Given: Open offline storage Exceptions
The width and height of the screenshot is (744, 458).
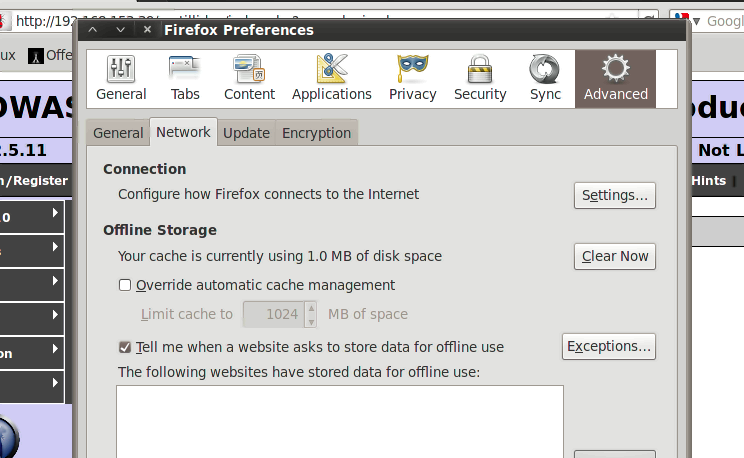Looking at the screenshot, I should [x=608, y=347].
